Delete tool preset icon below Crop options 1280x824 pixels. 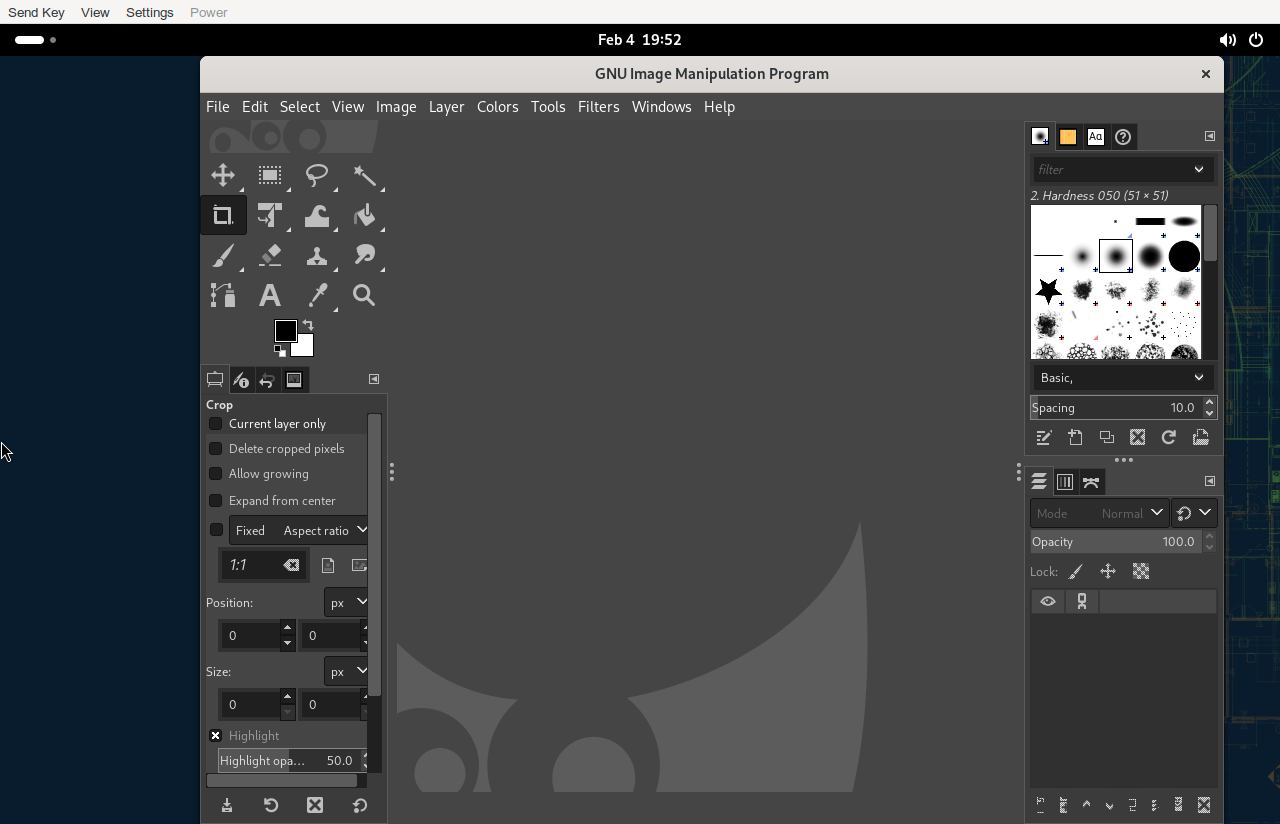pos(315,805)
